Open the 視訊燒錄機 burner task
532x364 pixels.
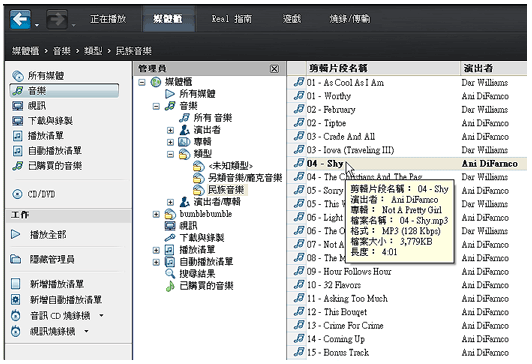pyautogui.click(x=52, y=331)
